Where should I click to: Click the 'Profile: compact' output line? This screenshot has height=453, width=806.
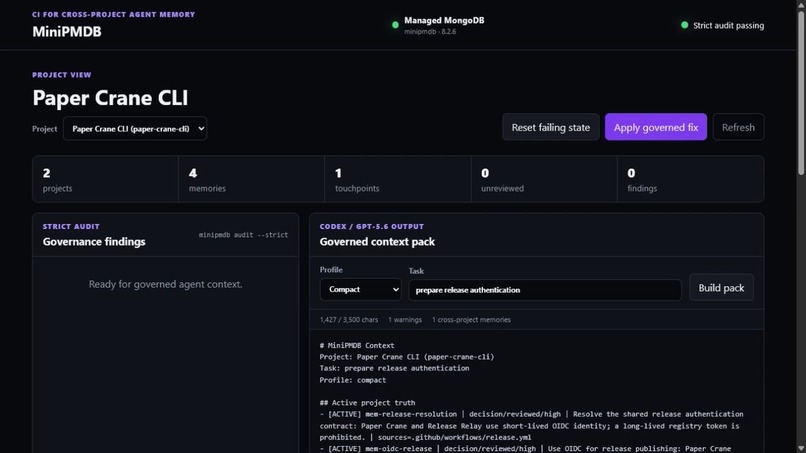pyautogui.click(x=353, y=380)
